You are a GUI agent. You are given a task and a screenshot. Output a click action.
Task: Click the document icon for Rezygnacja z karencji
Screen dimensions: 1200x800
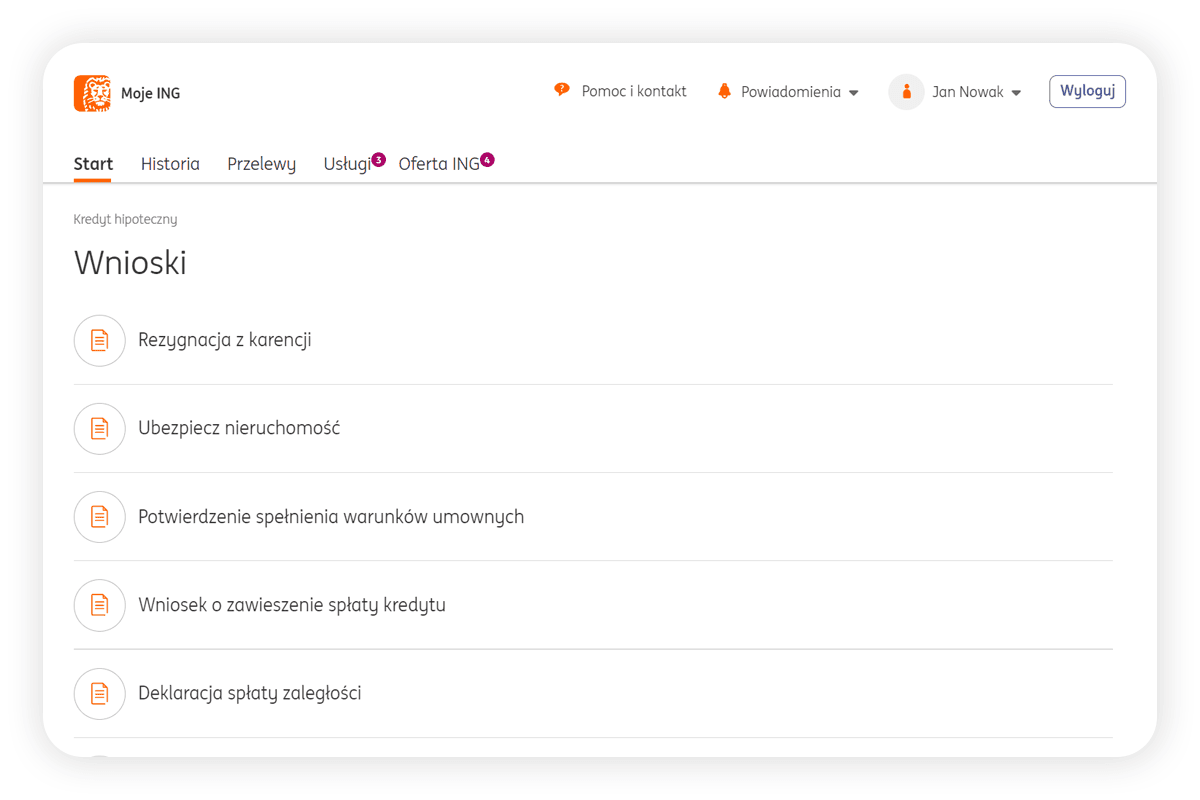[x=99, y=340]
